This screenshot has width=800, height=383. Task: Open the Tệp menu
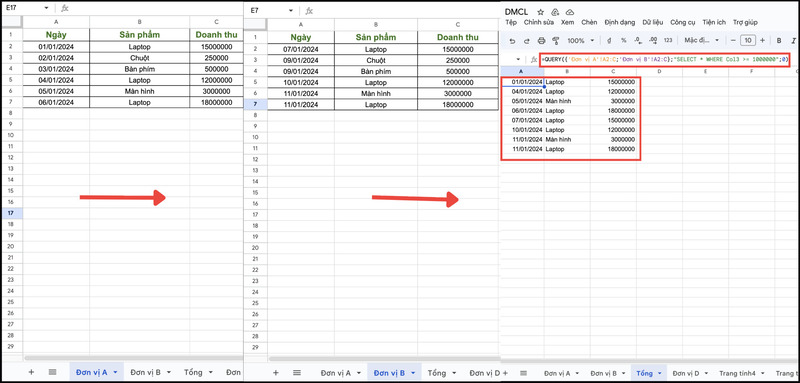pos(511,22)
